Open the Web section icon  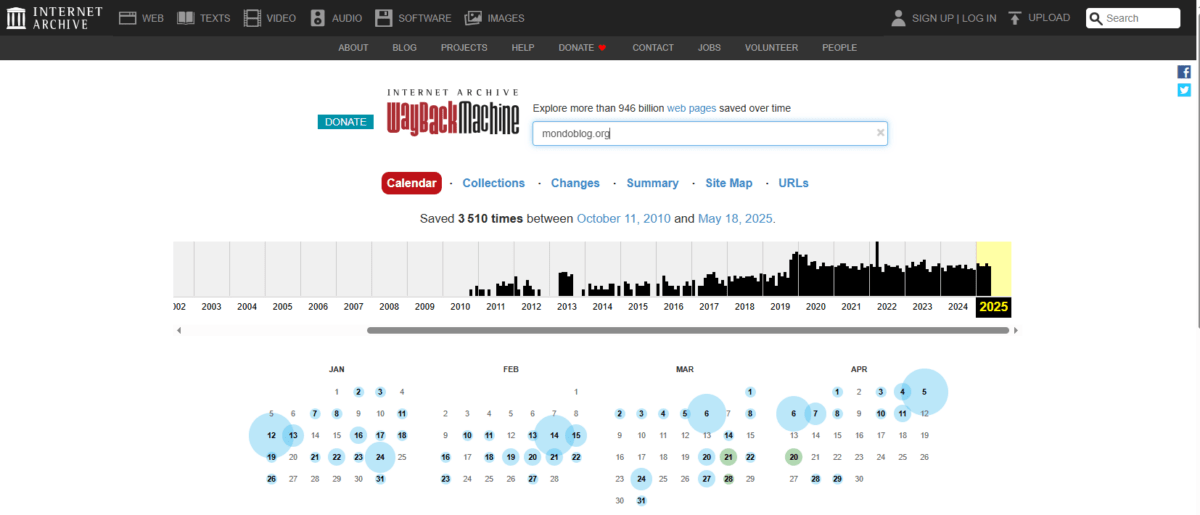(128, 18)
